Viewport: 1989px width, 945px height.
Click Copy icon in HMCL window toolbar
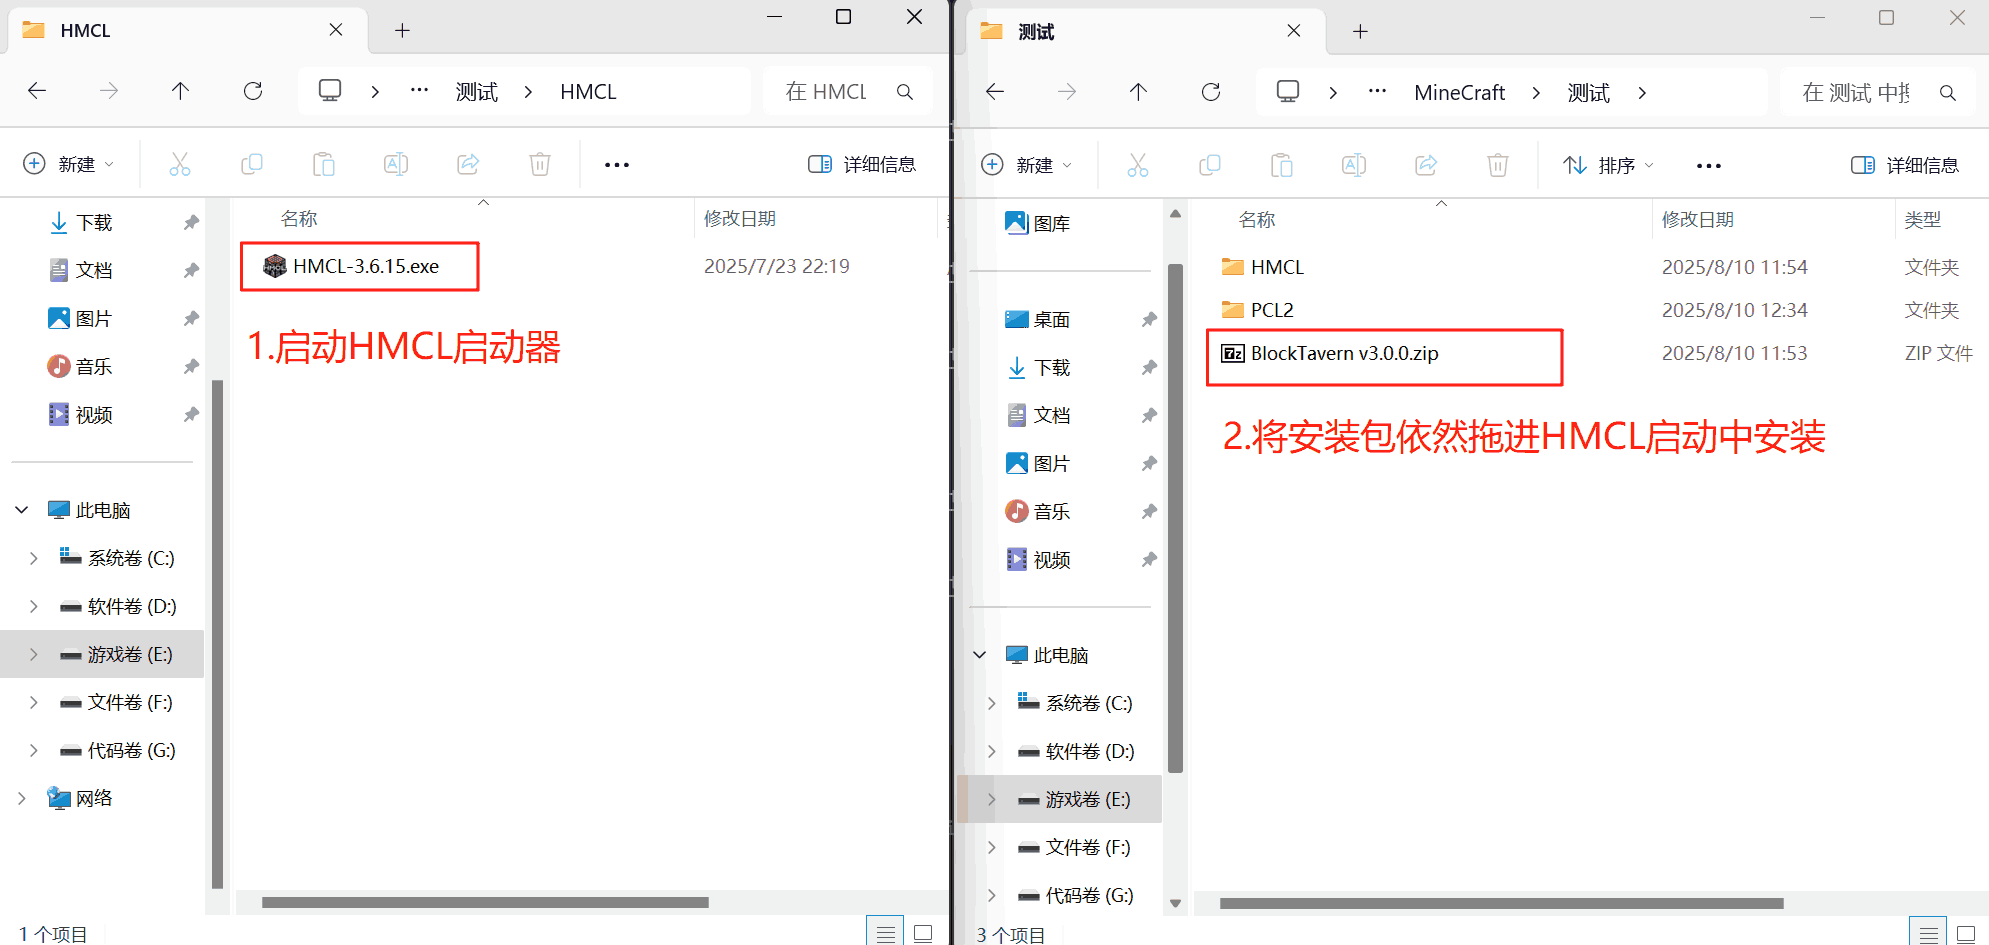click(x=252, y=164)
